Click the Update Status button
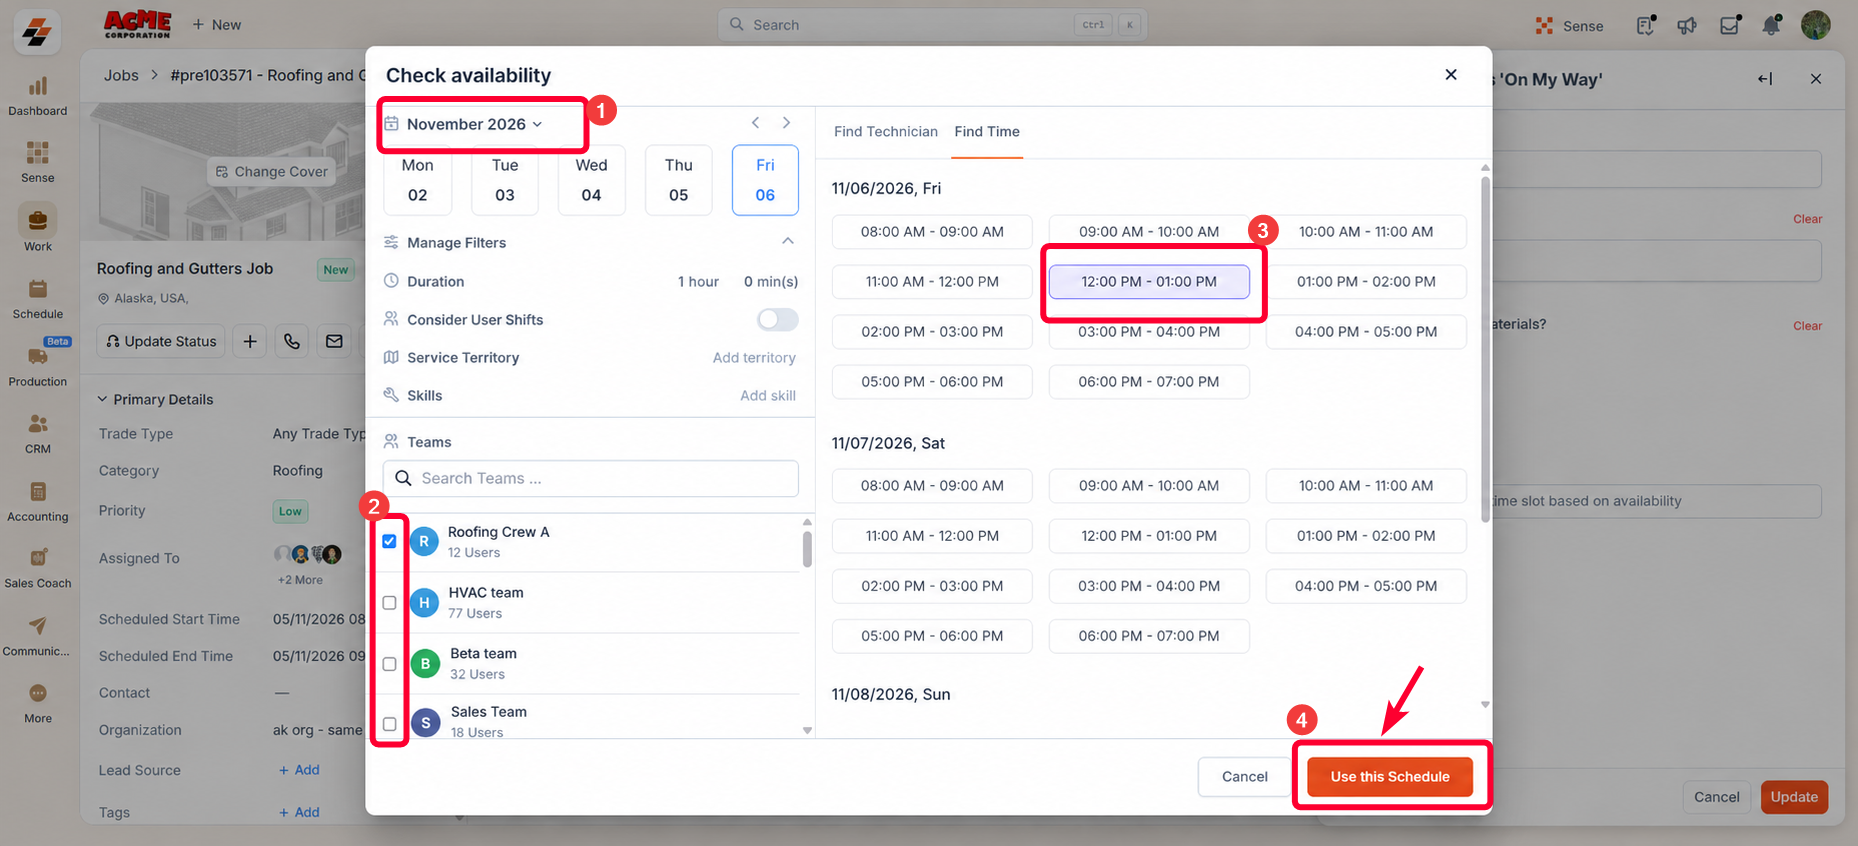The width and height of the screenshot is (1858, 846). click(161, 341)
